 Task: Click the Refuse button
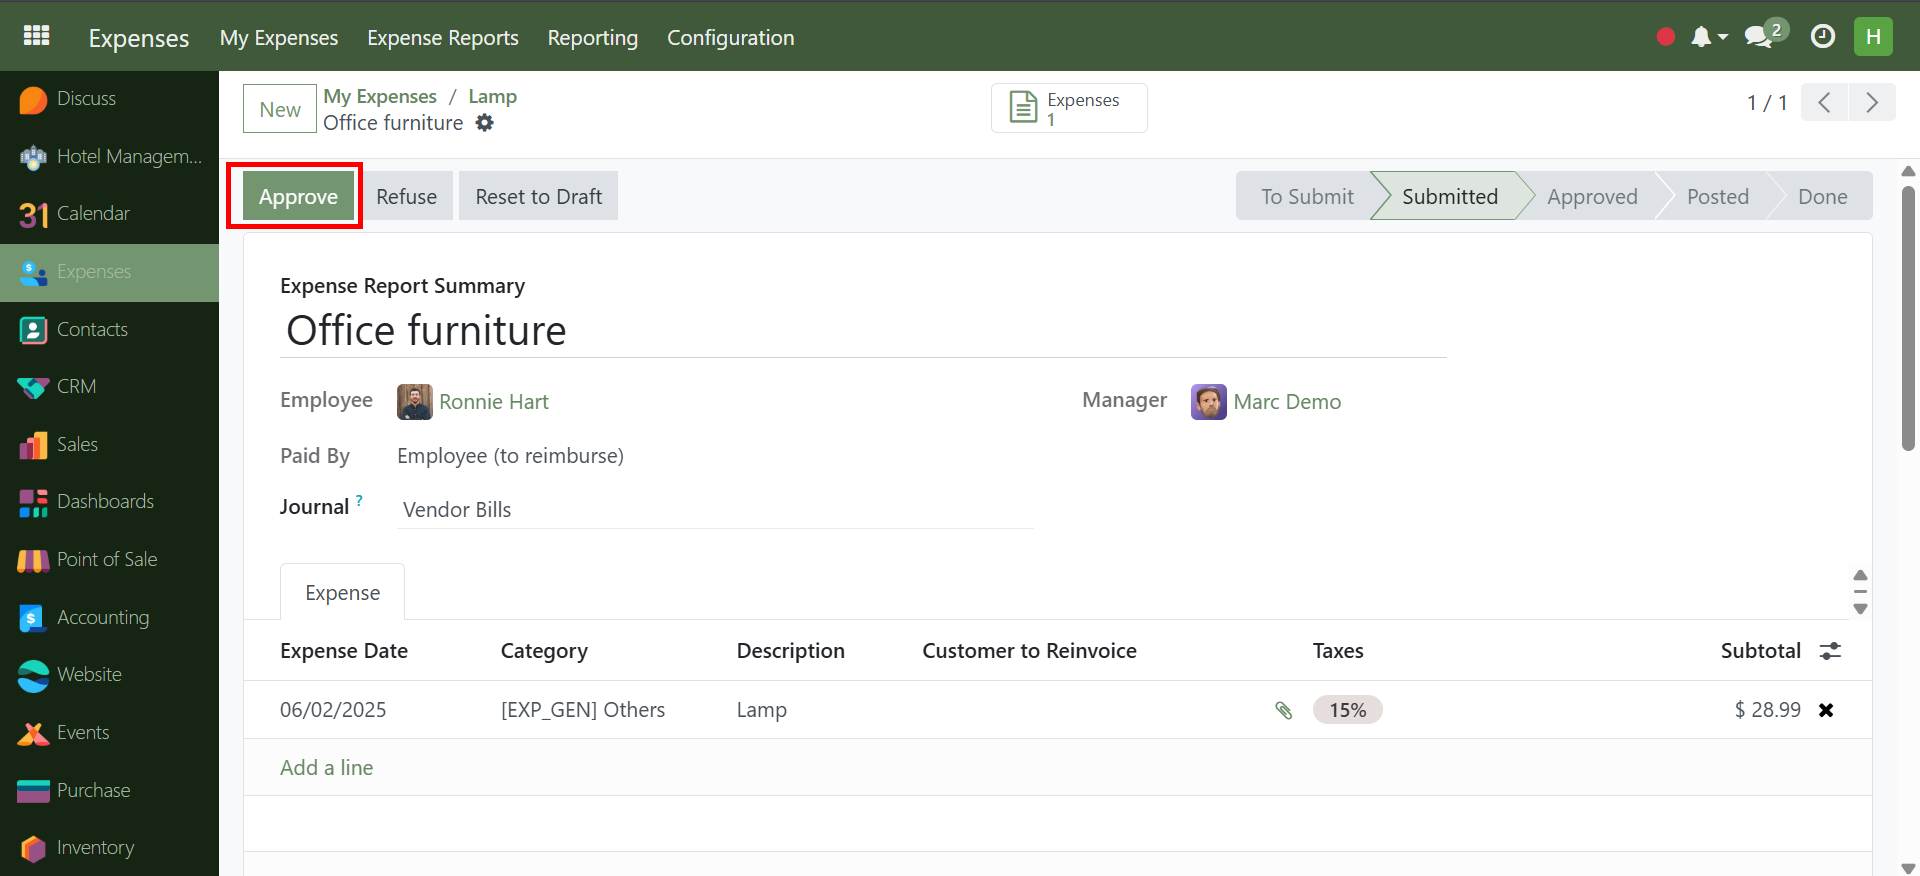point(406,197)
